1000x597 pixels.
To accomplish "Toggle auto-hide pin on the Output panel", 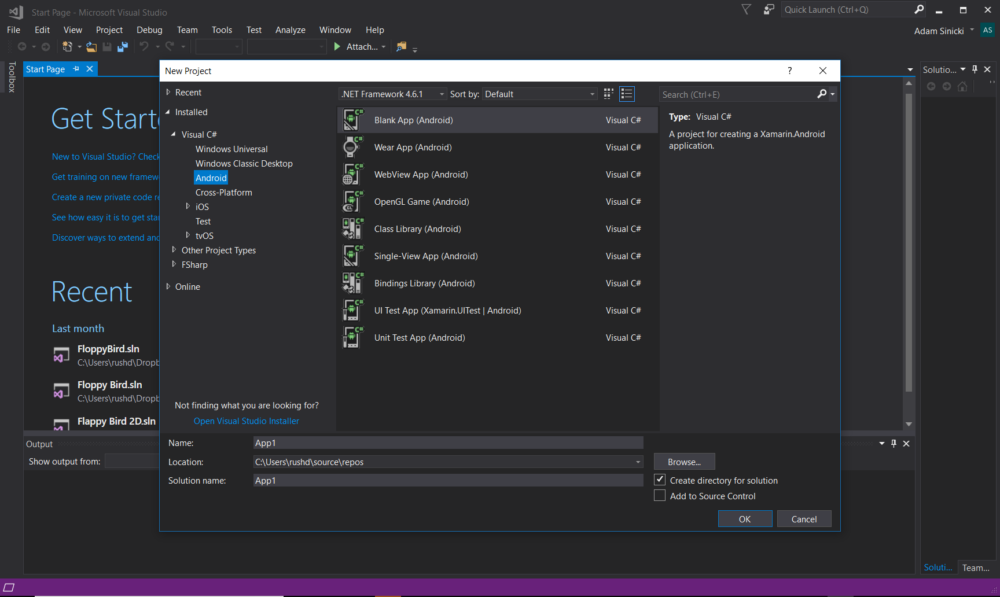I will point(893,443).
